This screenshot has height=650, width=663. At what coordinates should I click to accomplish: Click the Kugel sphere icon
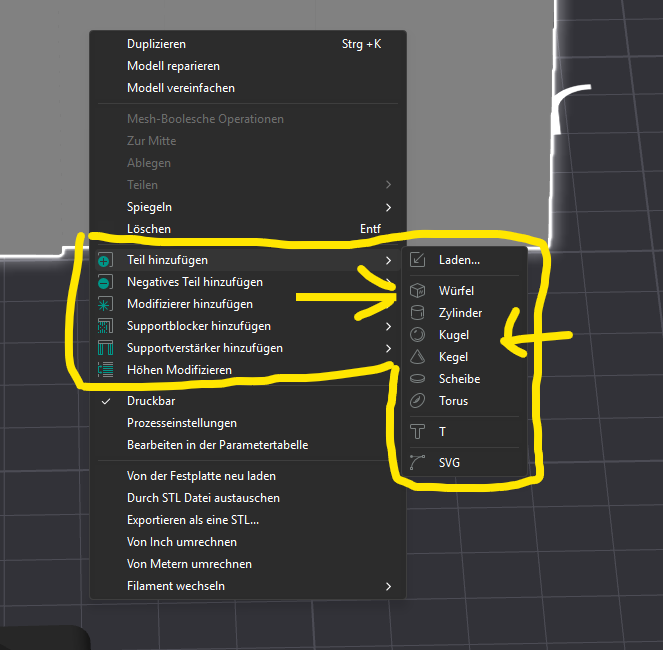click(417, 335)
